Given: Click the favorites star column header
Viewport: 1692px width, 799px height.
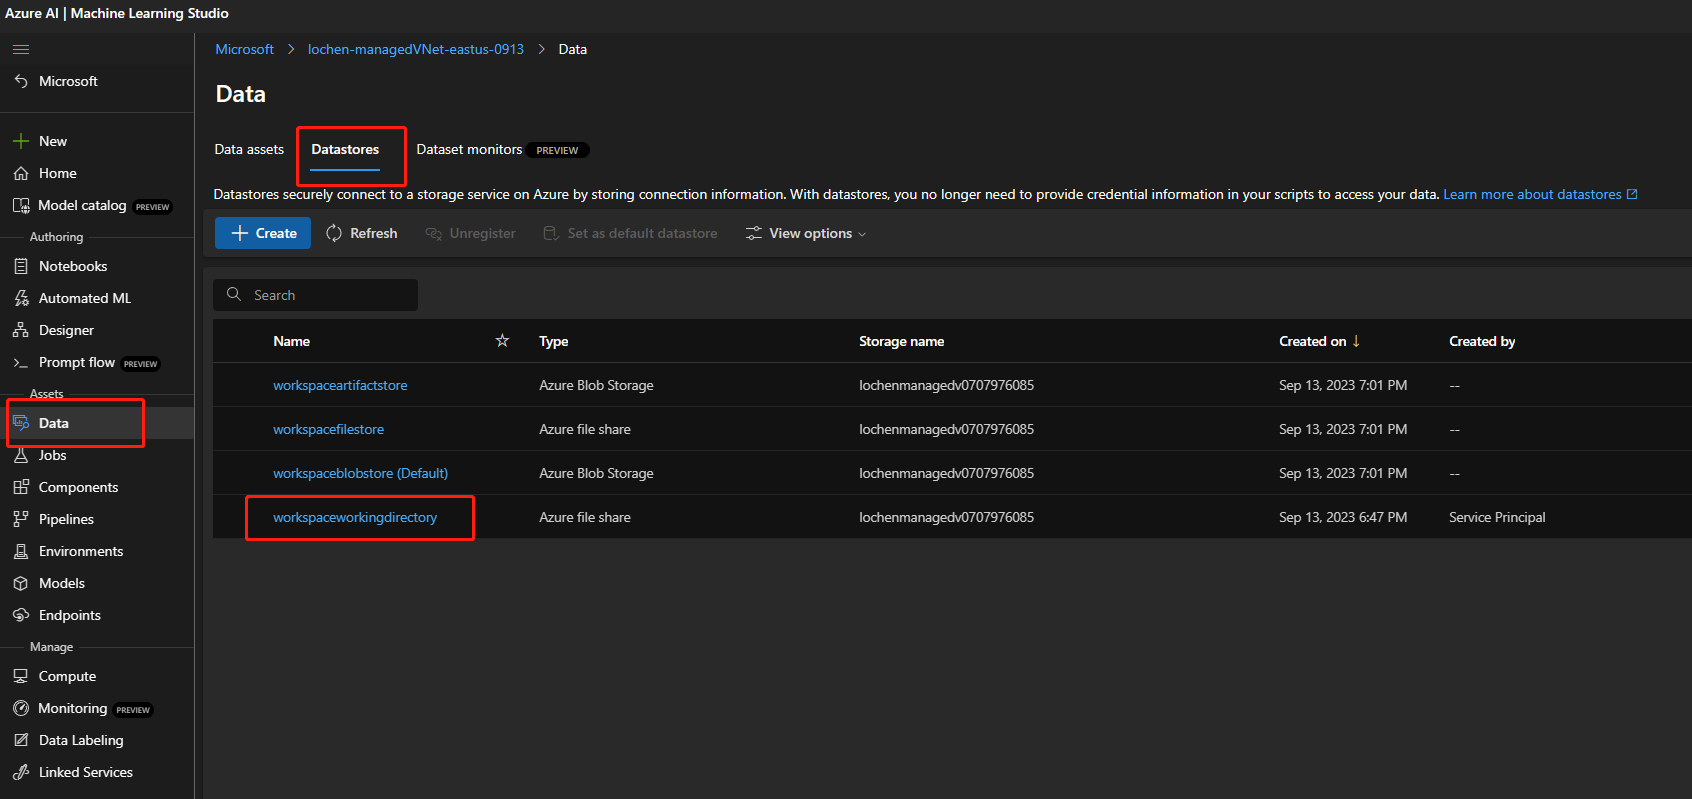Looking at the screenshot, I should 502,341.
